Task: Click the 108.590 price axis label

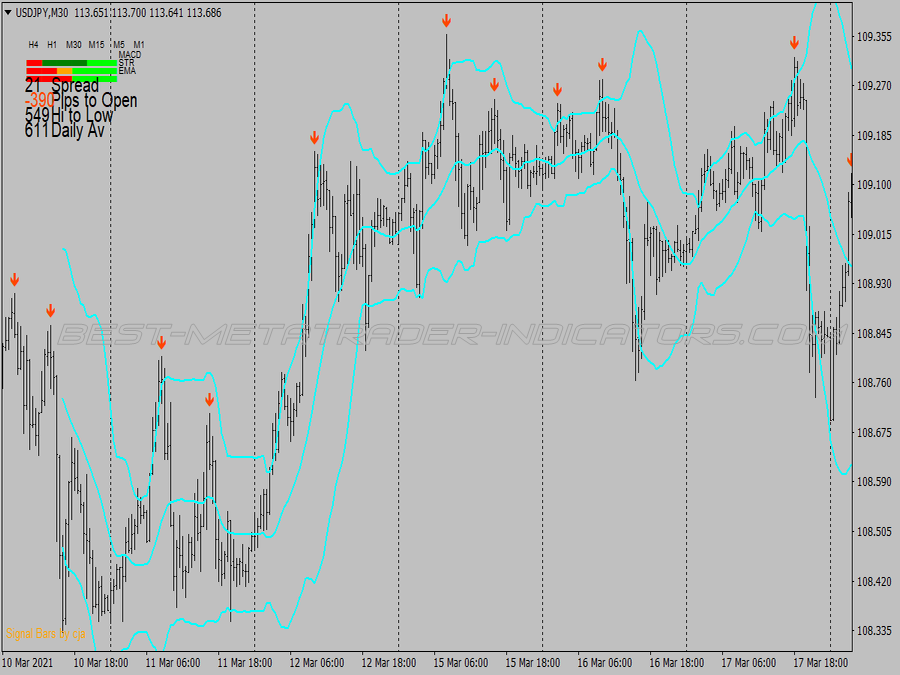Action: pos(874,482)
